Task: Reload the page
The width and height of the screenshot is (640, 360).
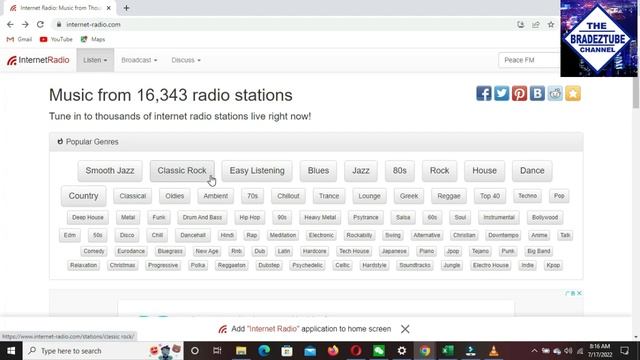Action: pos(40,24)
